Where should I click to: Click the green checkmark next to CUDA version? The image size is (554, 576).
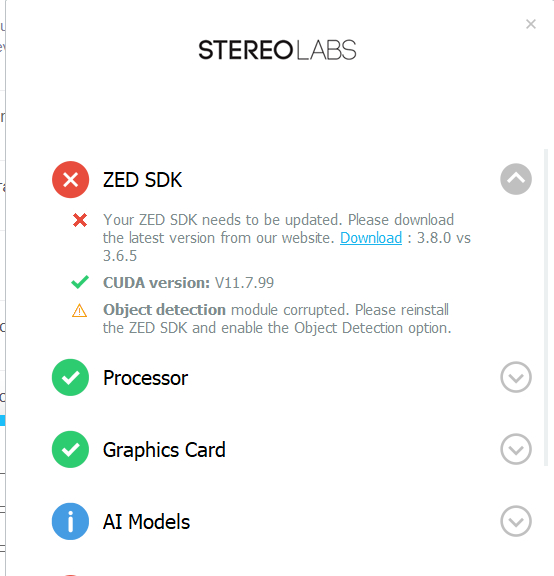(x=80, y=282)
